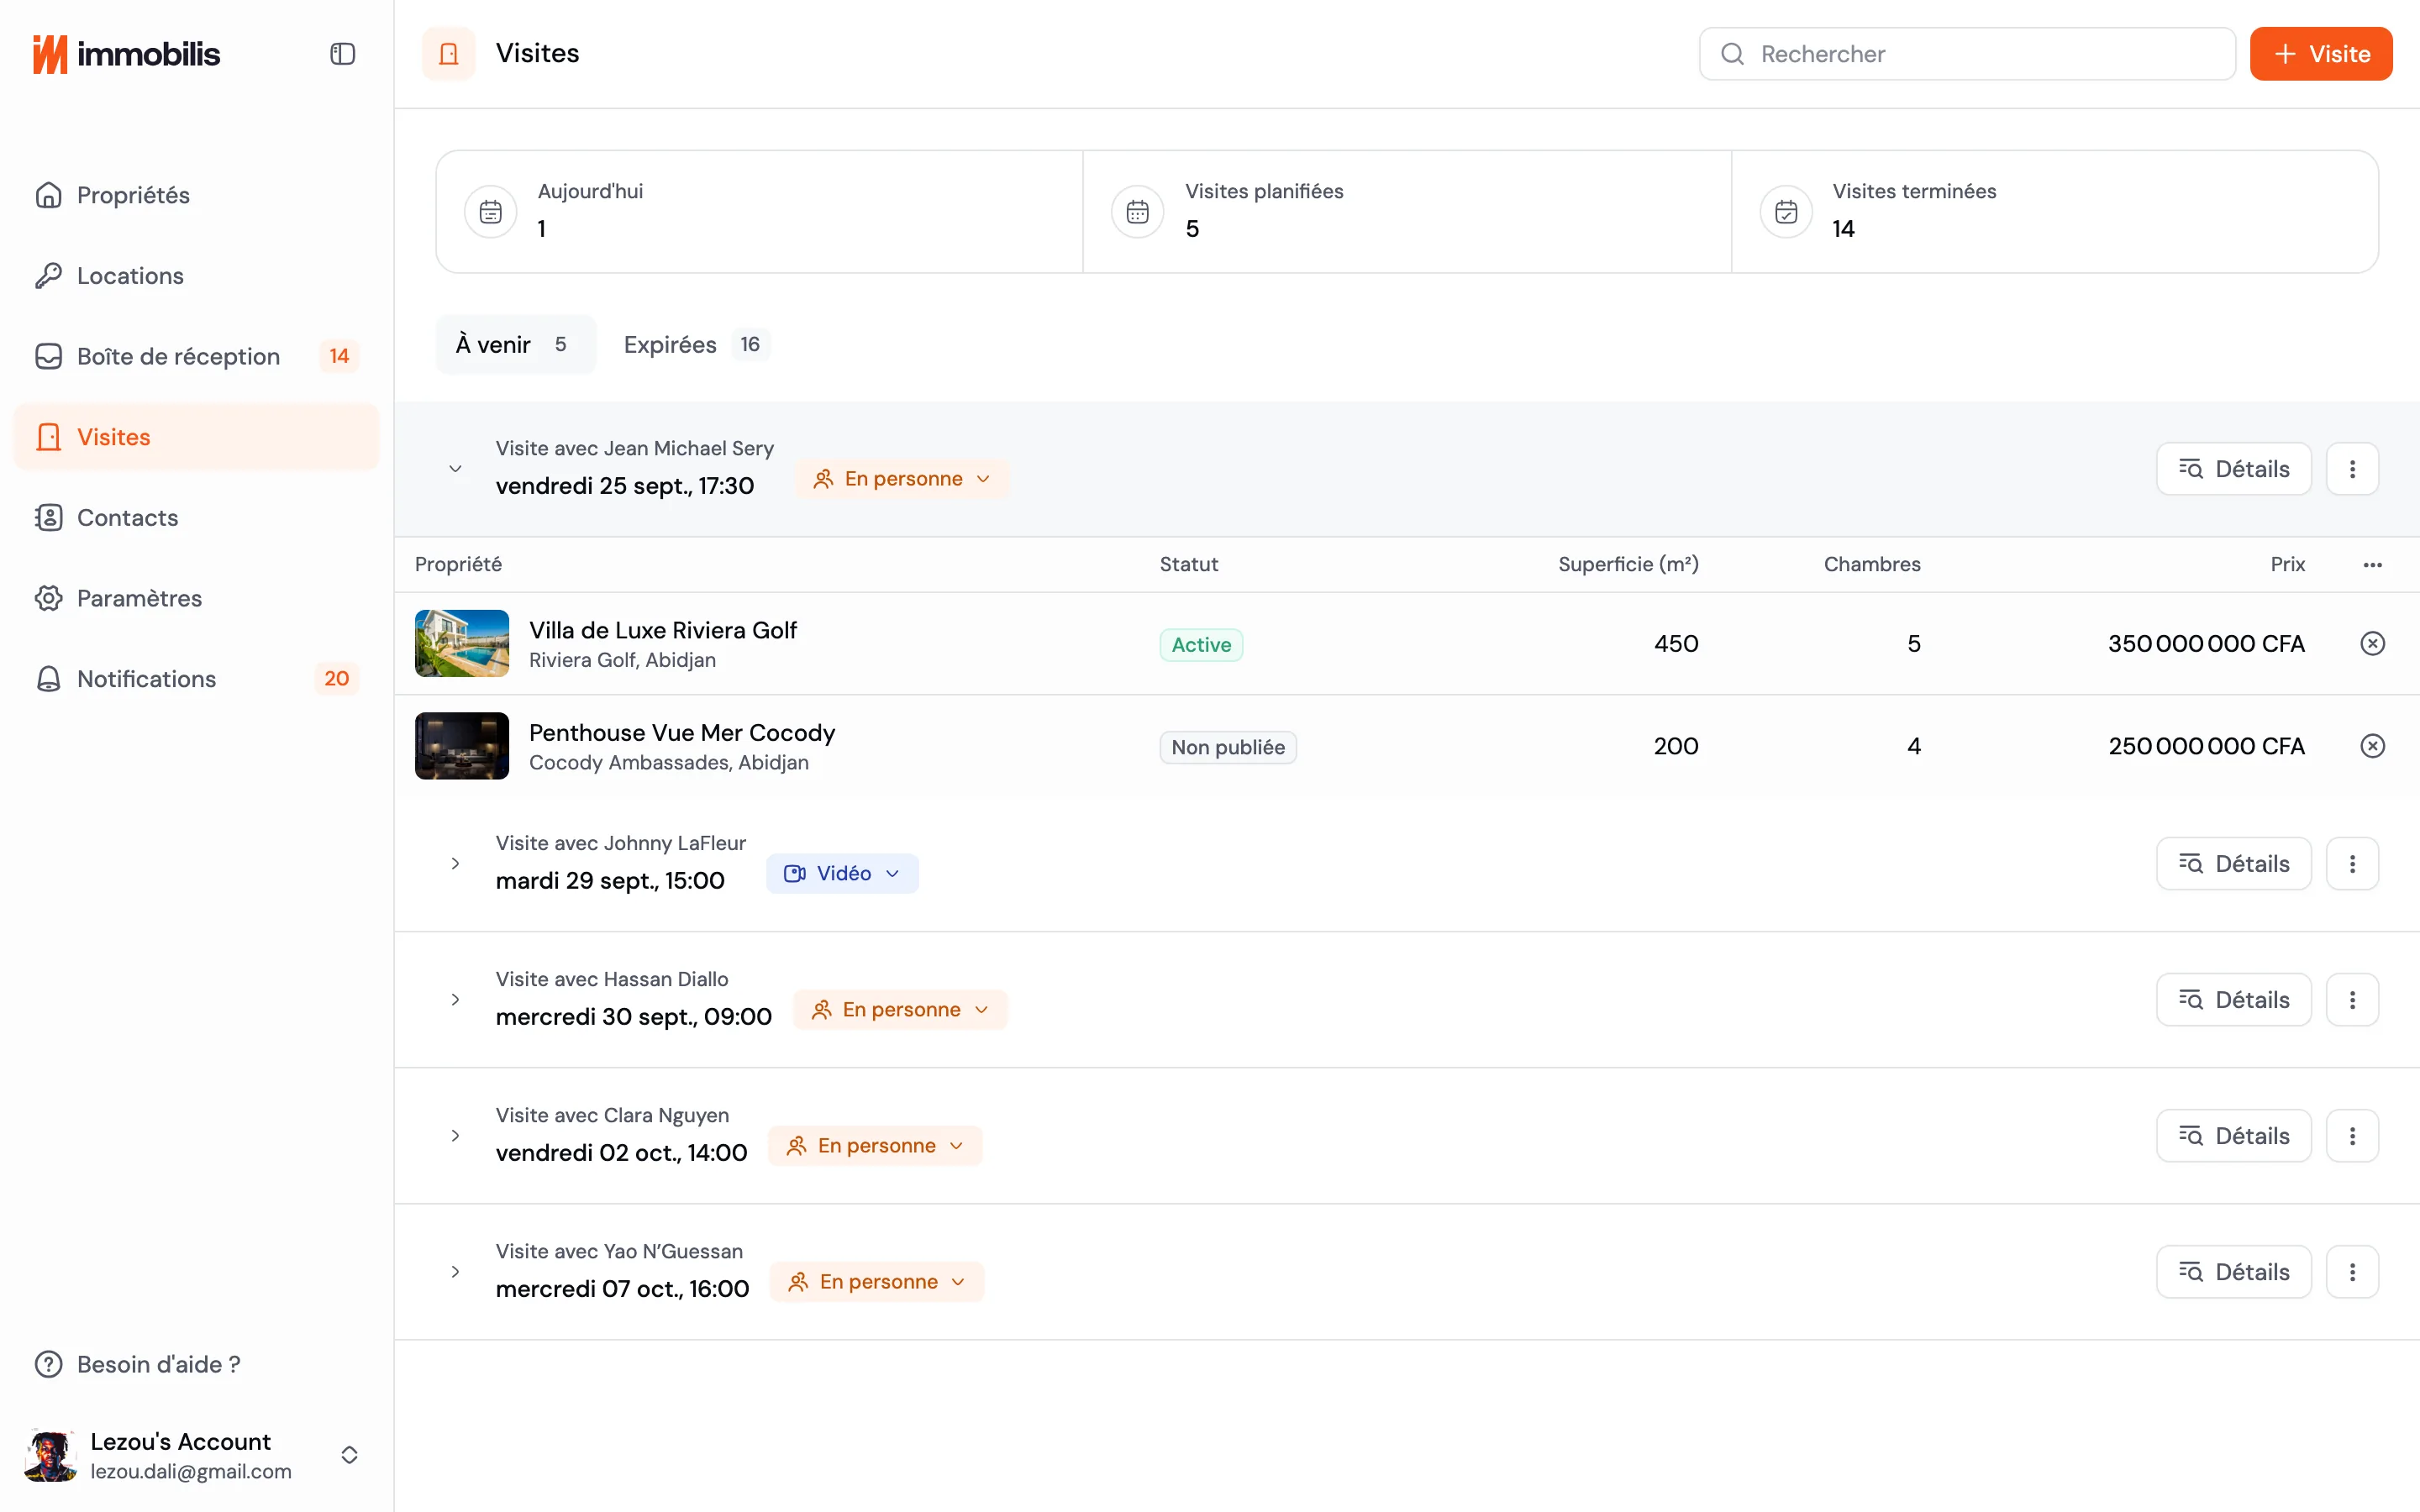Screen dimensions: 2420x1512
Task: Expand the Johnny LaFleur visit
Action: [455, 863]
